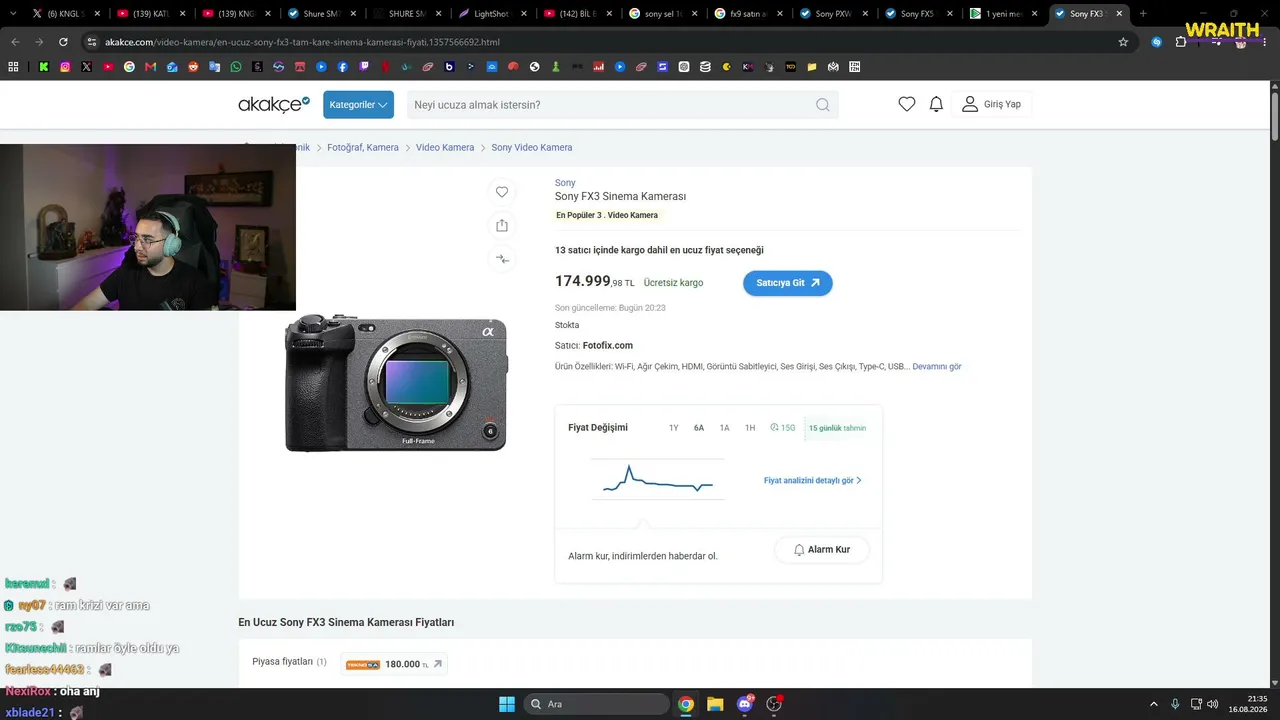
Task: Bookmark this page with the star icon
Action: click(x=1123, y=42)
